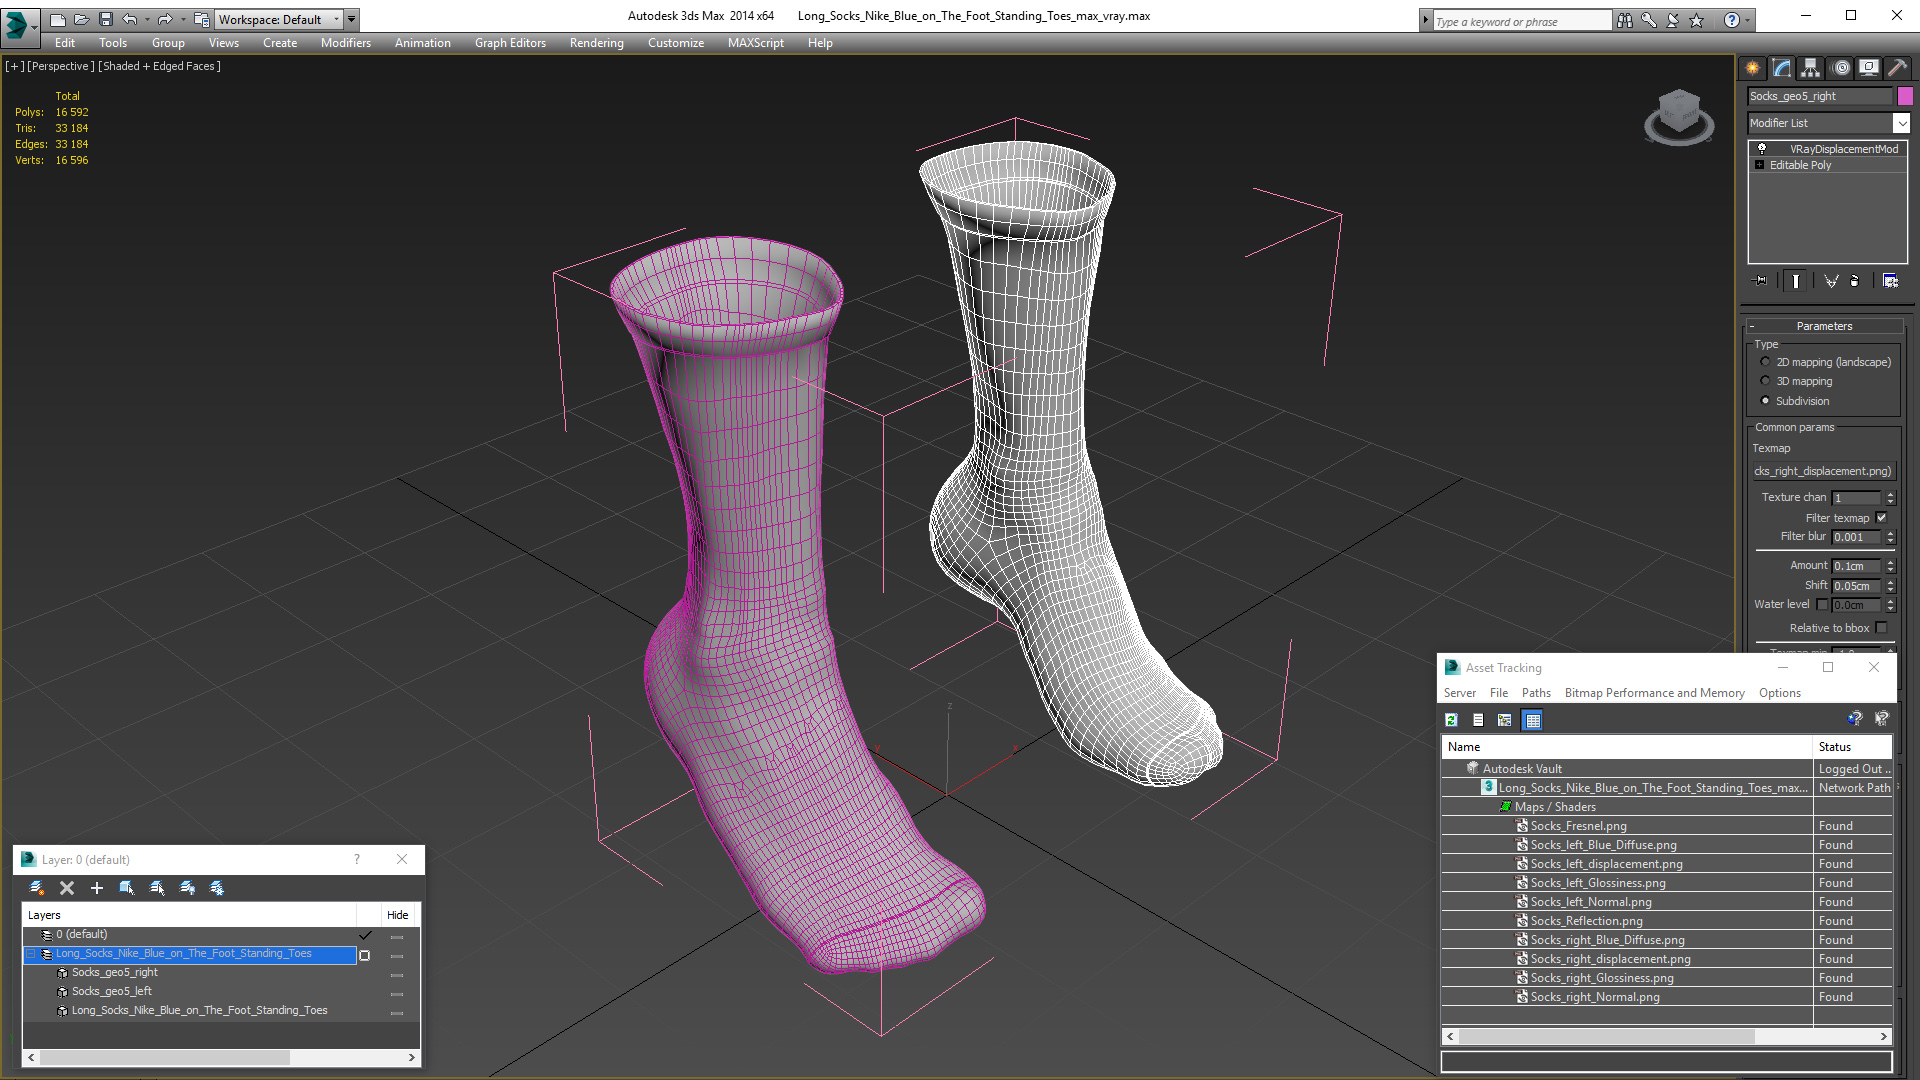Image resolution: width=1920 pixels, height=1080 pixels.
Task: Collapse the Parameters rollout
Action: [x=1824, y=326]
